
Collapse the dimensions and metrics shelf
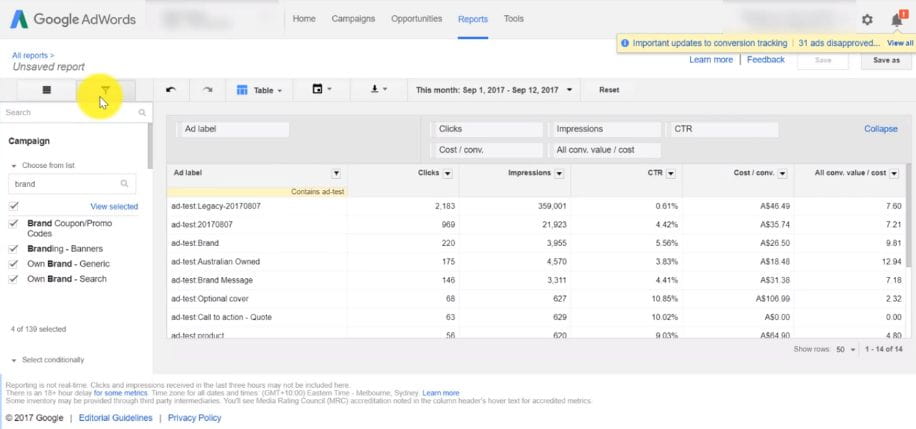880,129
